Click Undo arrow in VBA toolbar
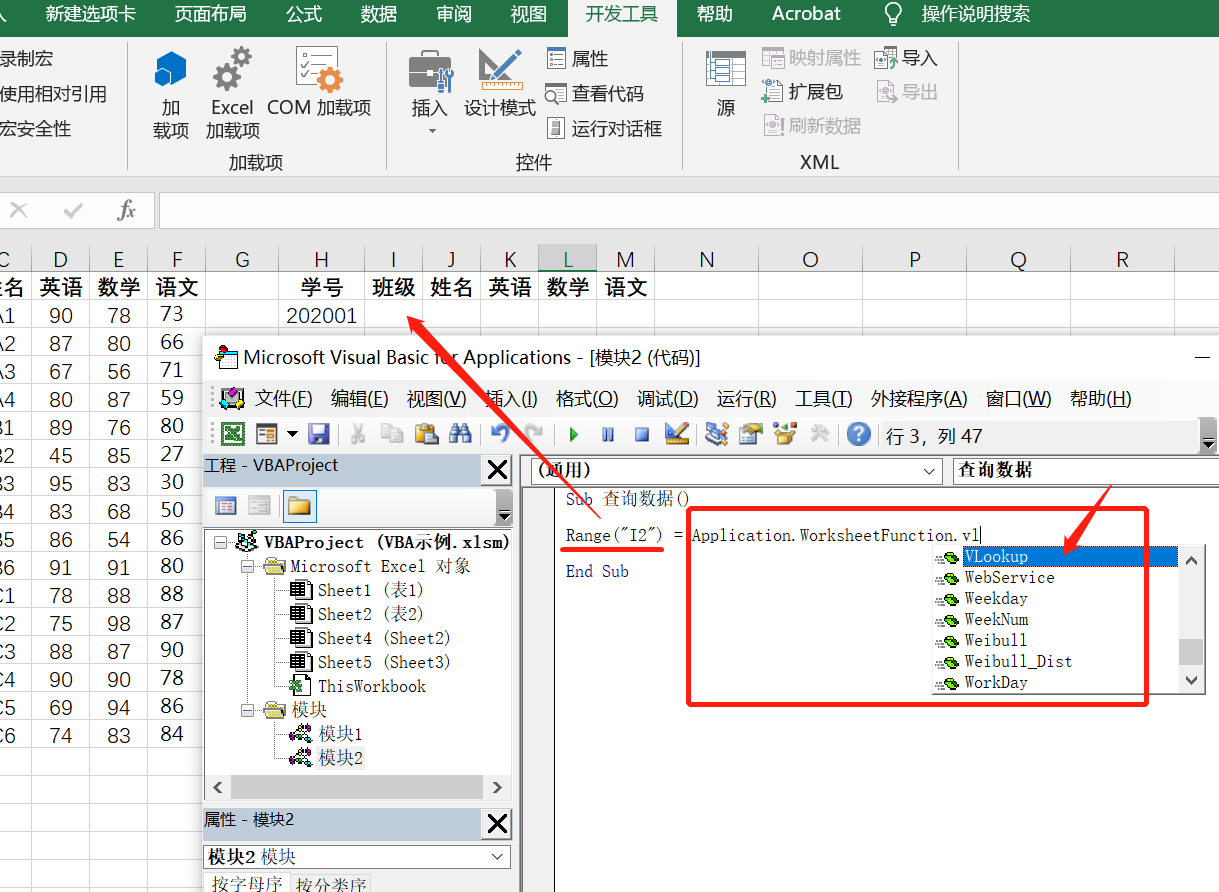The image size is (1219, 892). pos(500,434)
